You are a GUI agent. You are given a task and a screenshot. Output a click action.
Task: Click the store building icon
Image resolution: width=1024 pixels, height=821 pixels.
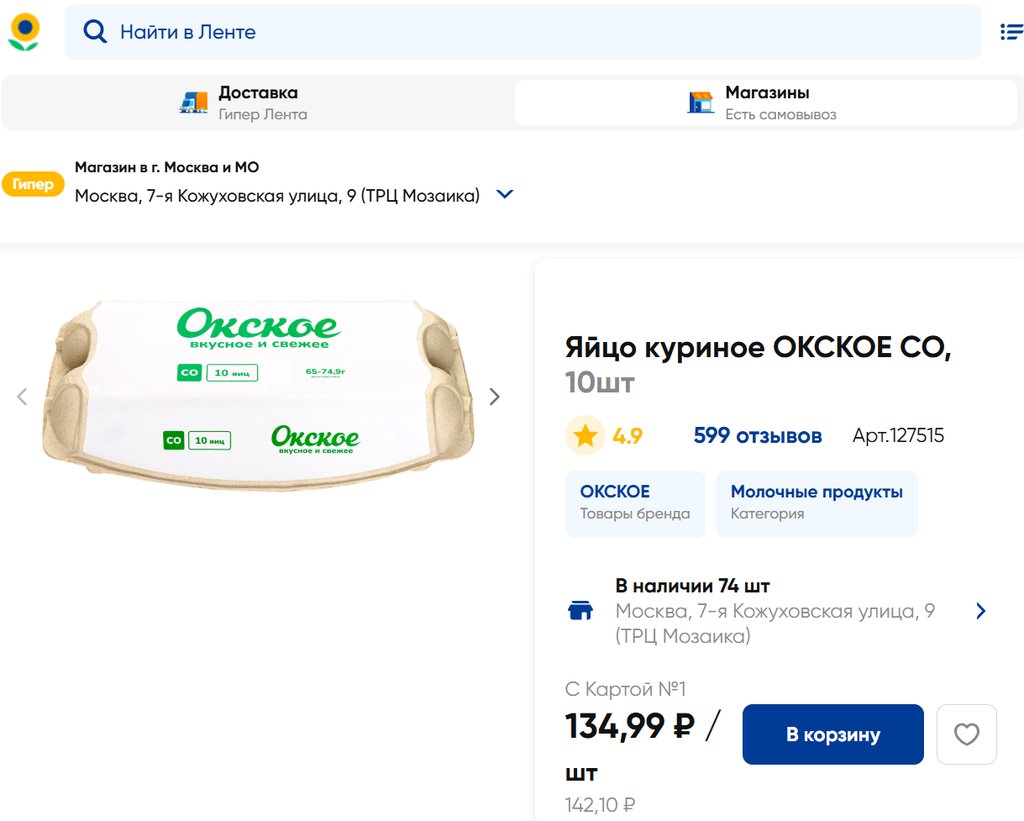click(701, 102)
